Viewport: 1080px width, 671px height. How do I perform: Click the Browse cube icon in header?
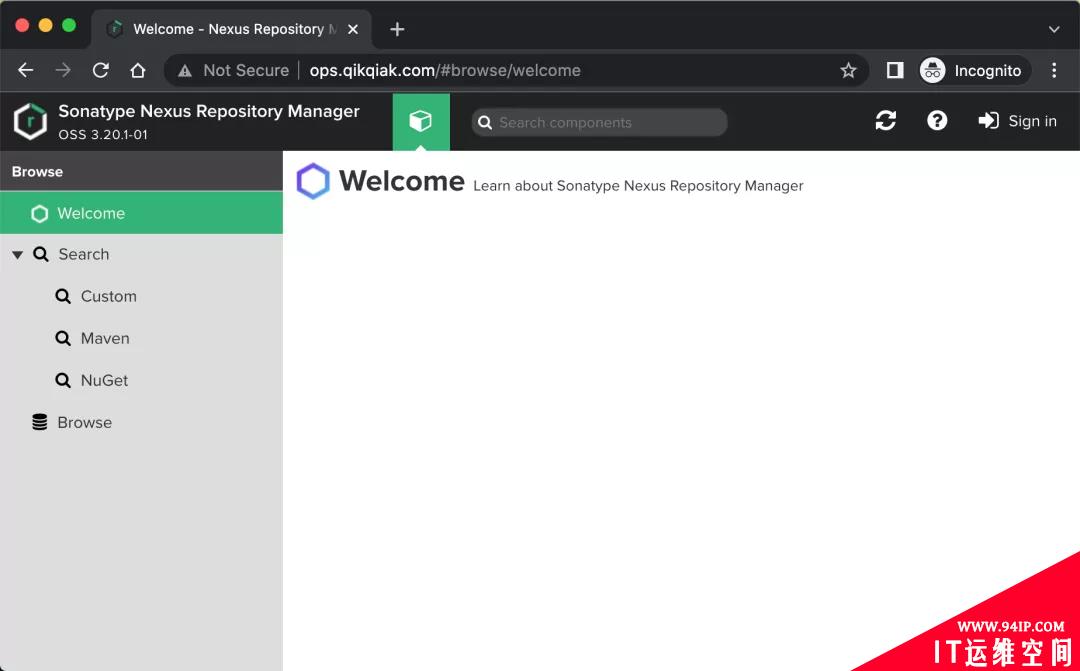421,121
